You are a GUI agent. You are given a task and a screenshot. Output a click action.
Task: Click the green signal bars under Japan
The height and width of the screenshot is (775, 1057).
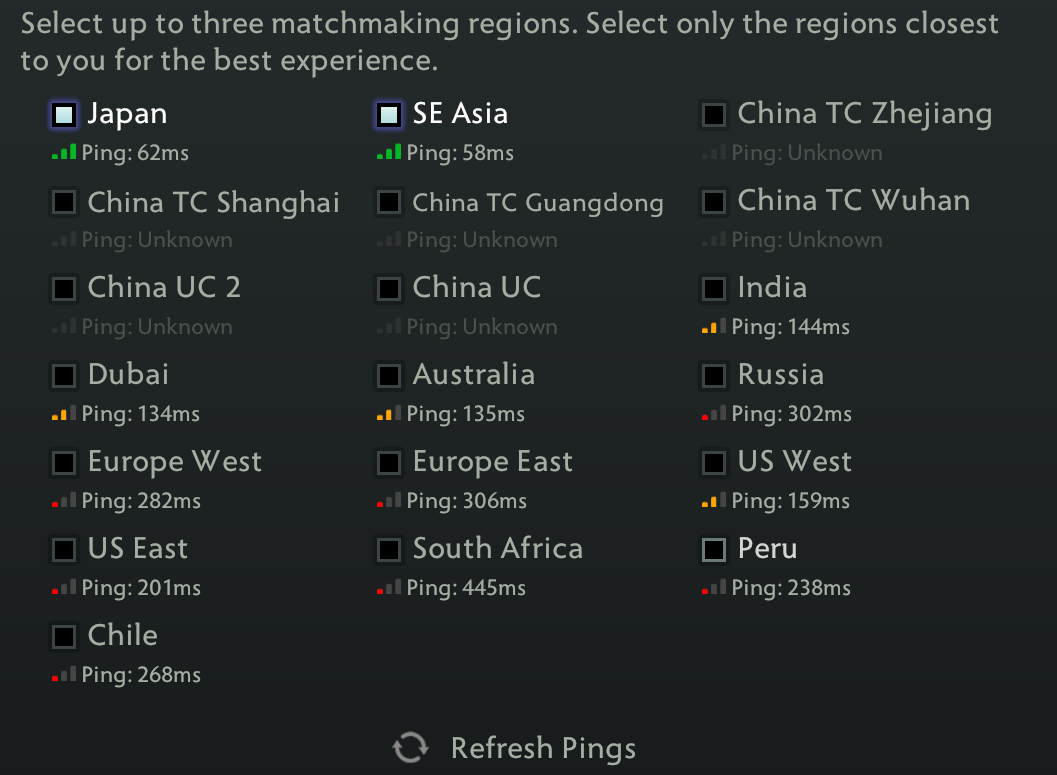click(x=64, y=153)
